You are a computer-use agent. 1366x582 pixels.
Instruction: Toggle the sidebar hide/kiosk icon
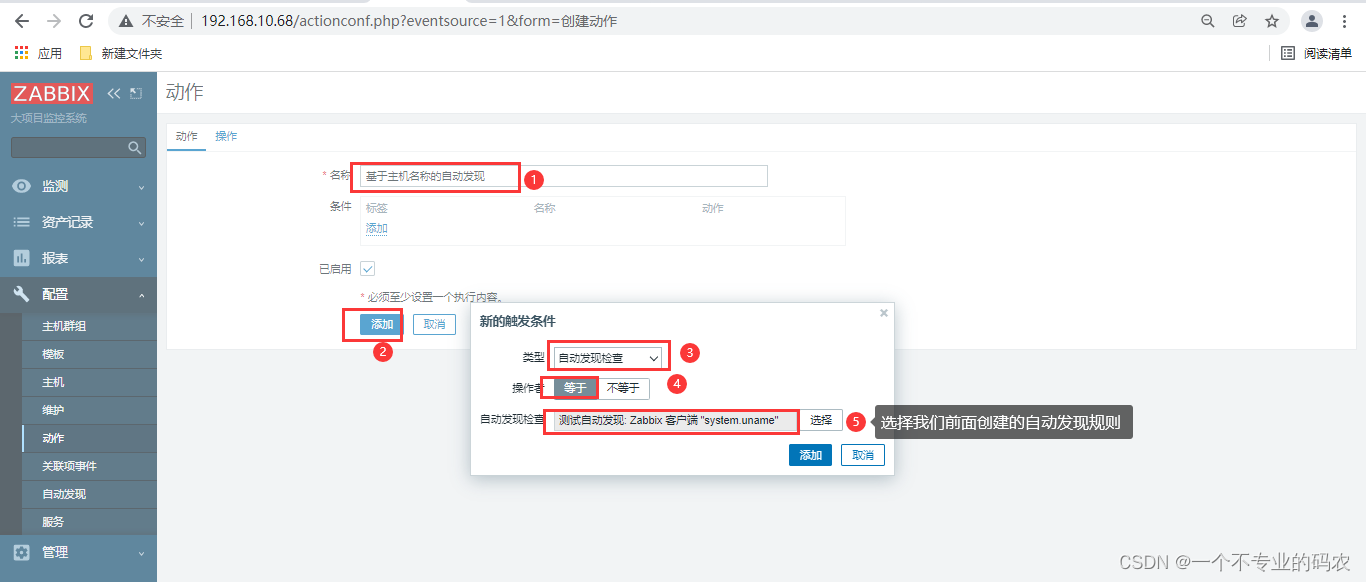coord(136,93)
